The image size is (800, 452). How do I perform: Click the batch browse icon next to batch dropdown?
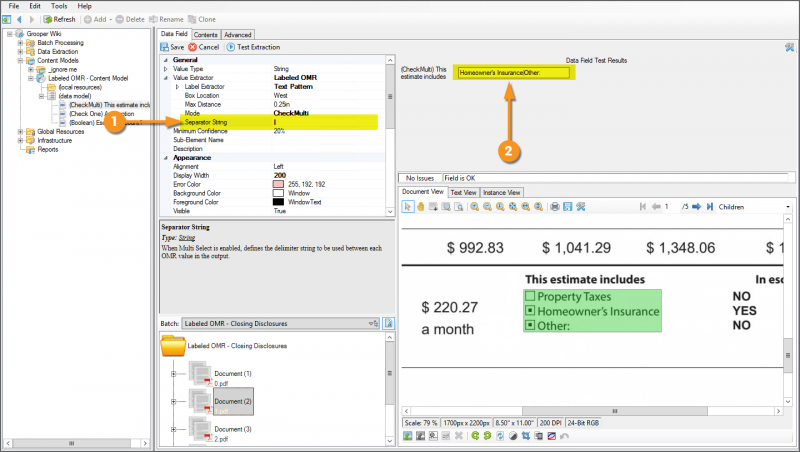[389, 323]
